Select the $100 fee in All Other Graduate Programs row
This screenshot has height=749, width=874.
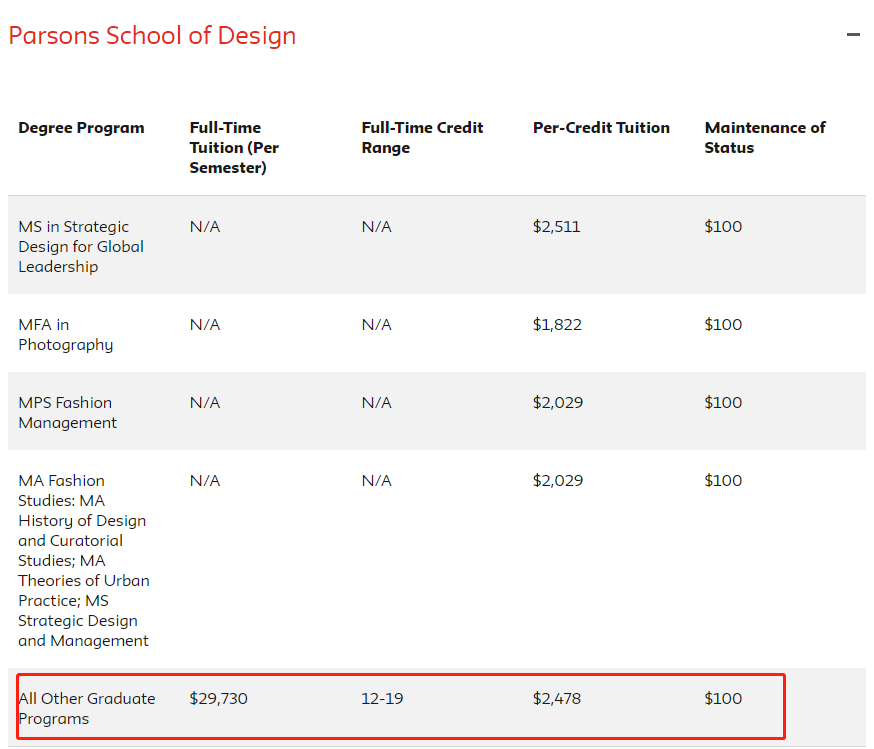(x=723, y=698)
